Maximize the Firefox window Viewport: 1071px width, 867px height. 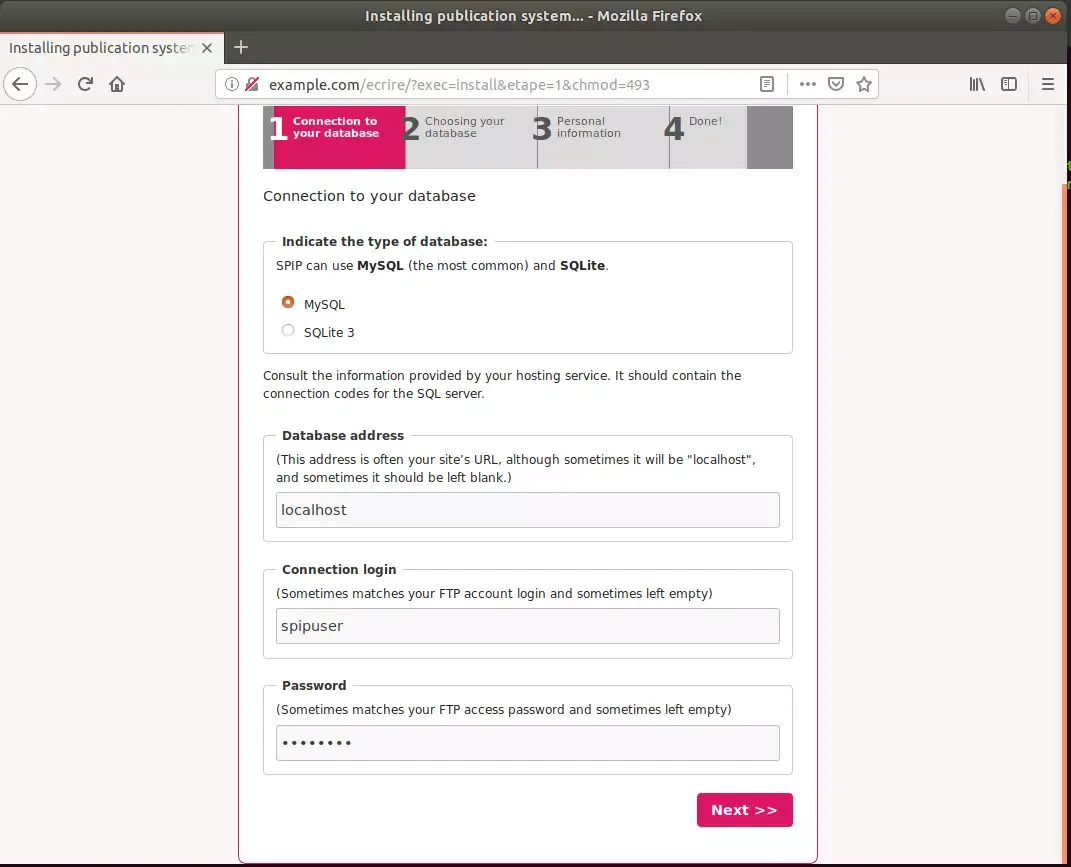pyautogui.click(x=1033, y=15)
